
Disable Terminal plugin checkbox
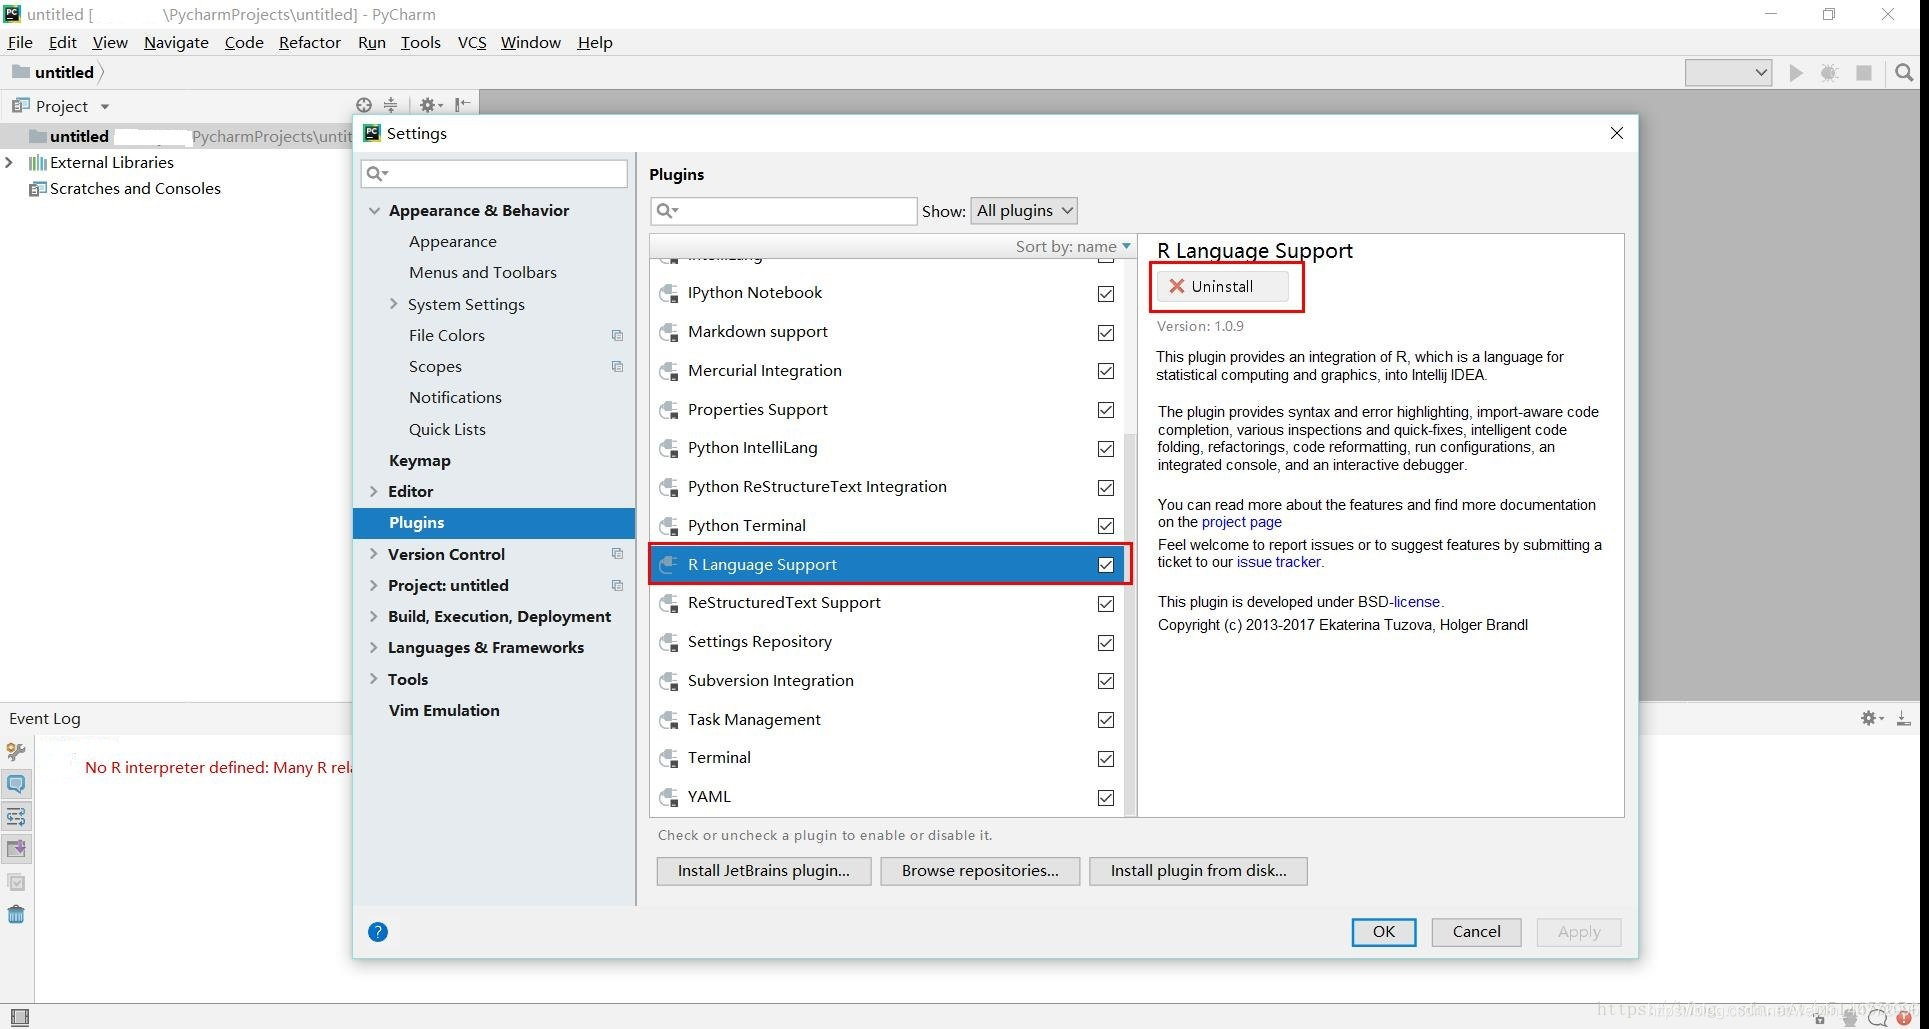pos(1106,759)
